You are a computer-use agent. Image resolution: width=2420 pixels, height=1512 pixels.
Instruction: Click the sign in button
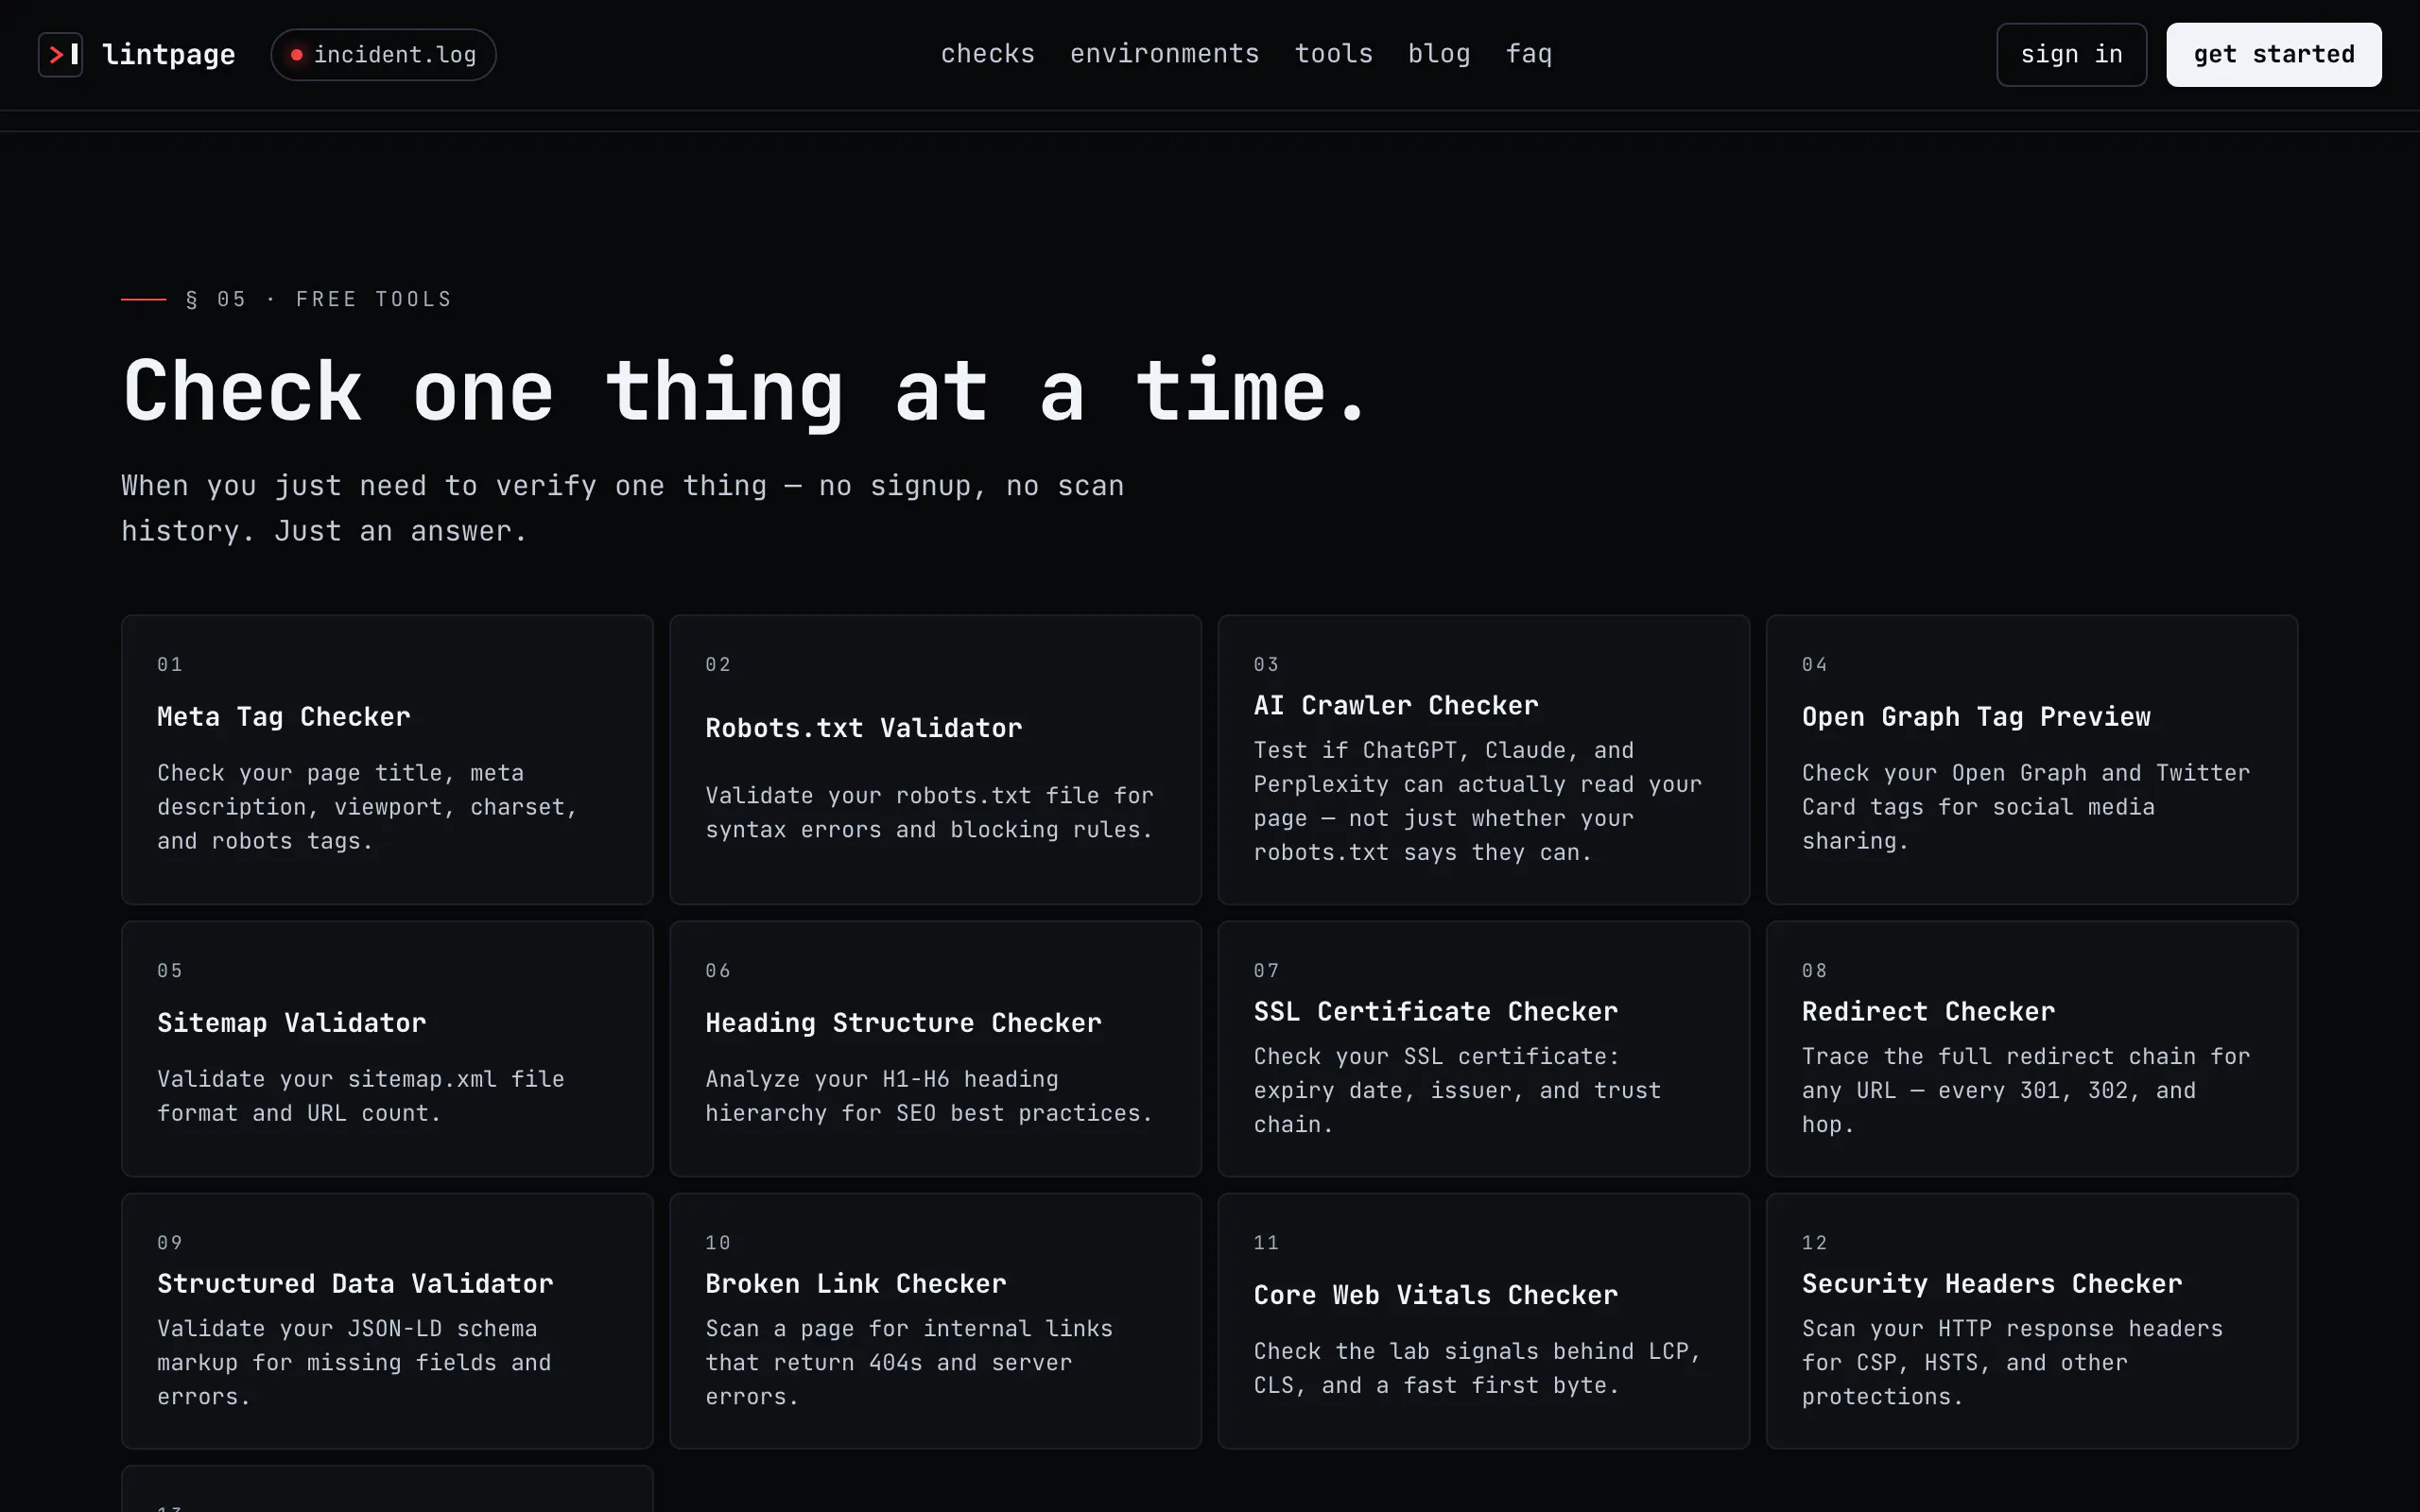(x=2071, y=54)
